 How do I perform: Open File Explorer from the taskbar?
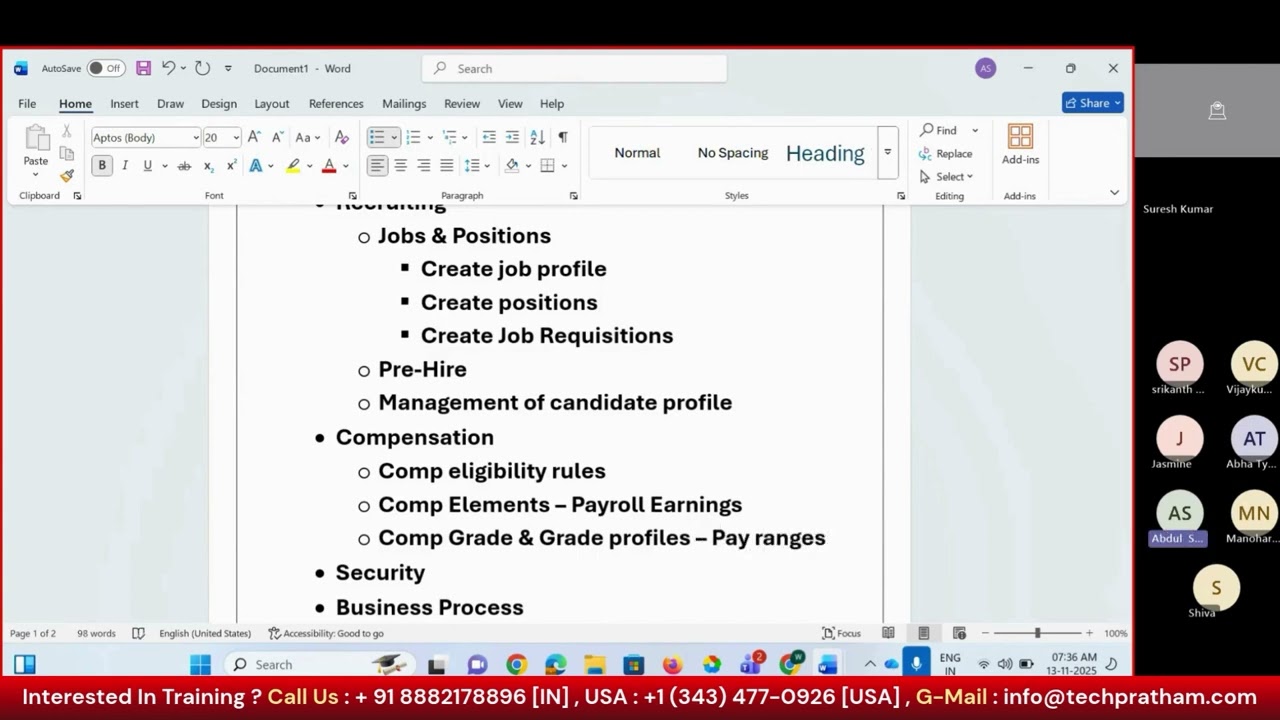coord(594,665)
